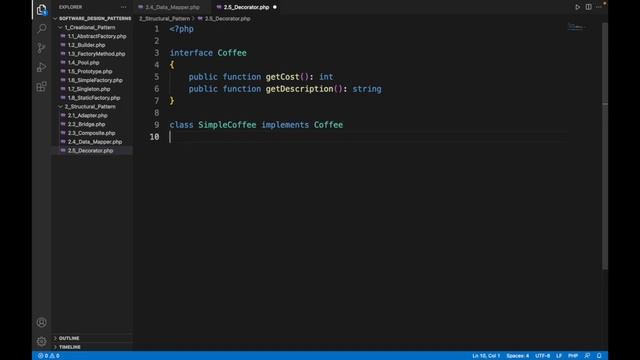
Task: Click 2.5_Decorator.php breadcrumb segment
Action: pos(227,18)
